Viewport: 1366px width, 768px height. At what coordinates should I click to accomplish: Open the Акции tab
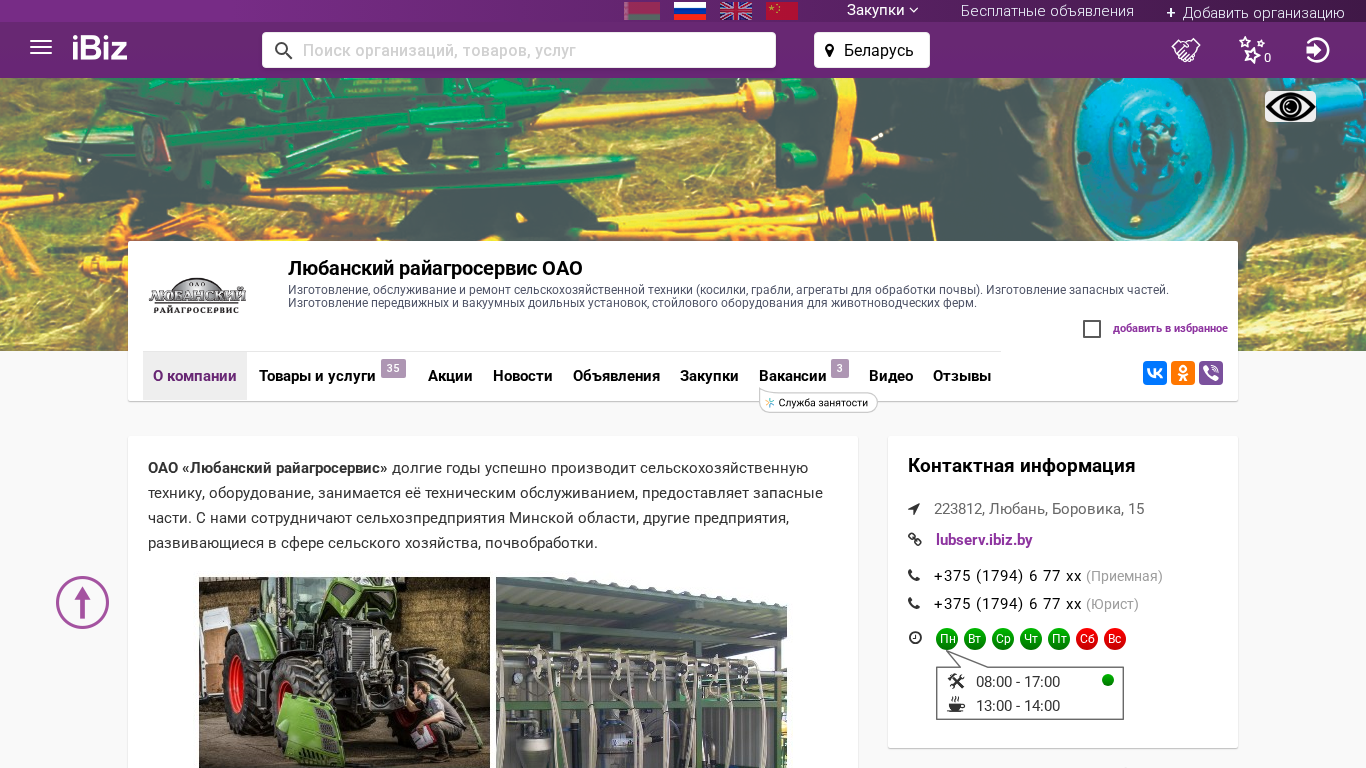pyautogui.click(x=450, y=376)
